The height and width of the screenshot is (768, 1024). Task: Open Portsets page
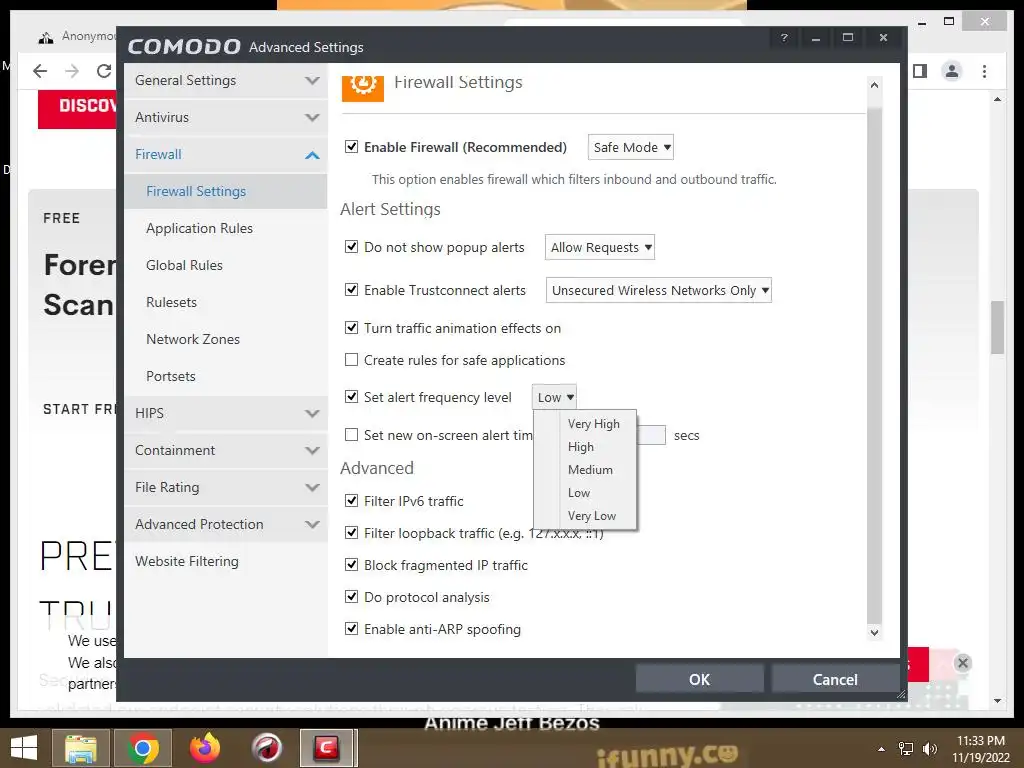(225, 377)
